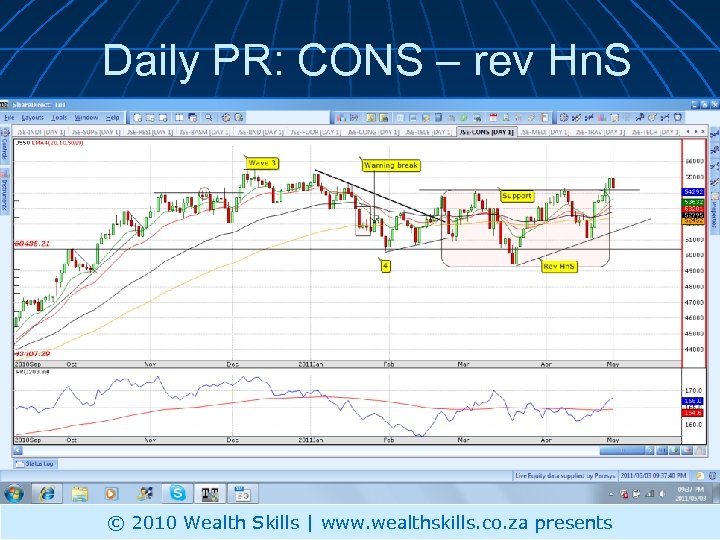Open Skype from the taskbar
This screenshot has width=720, height=540.
point(177,494)
